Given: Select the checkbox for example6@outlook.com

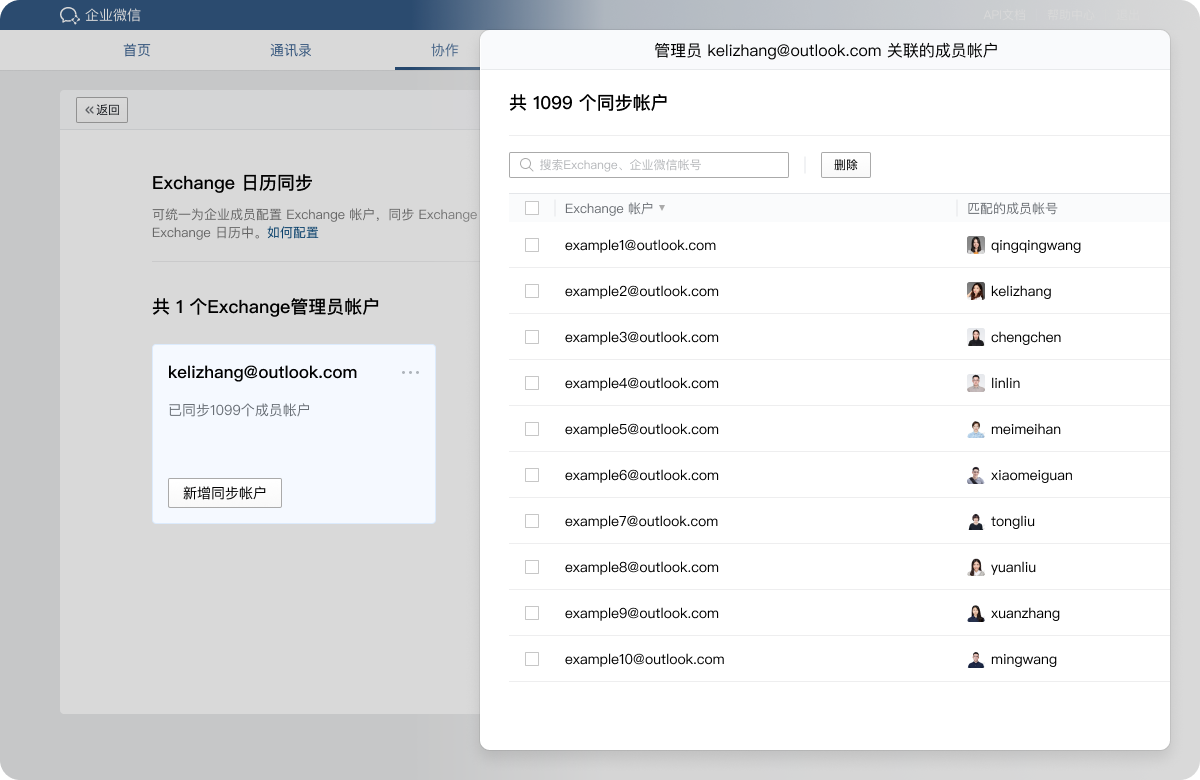Looking at the screenshot, I should point(532,475).
